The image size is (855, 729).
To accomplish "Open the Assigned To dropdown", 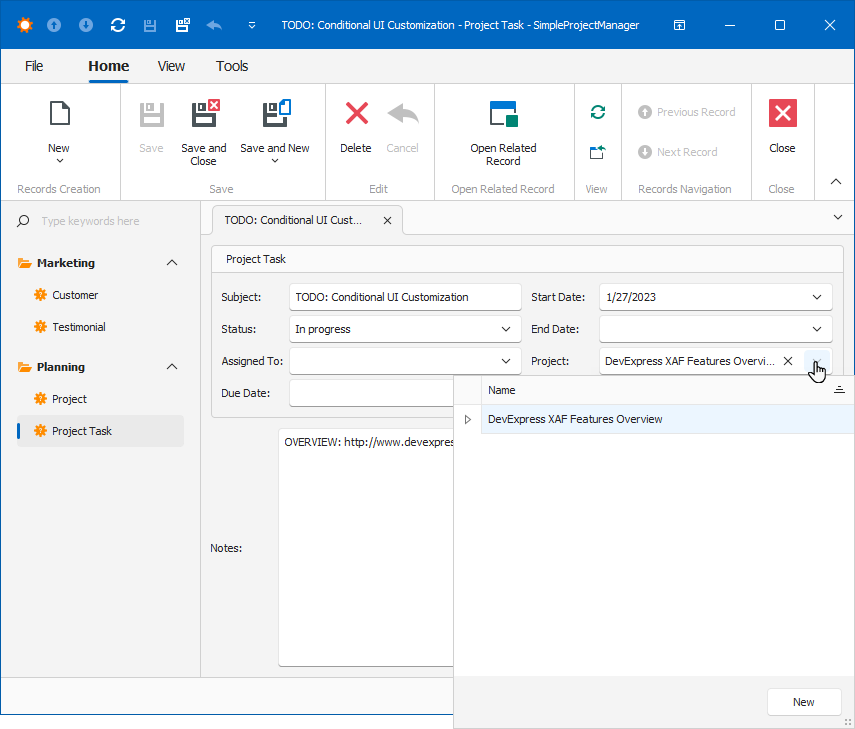I will point(505,362).
